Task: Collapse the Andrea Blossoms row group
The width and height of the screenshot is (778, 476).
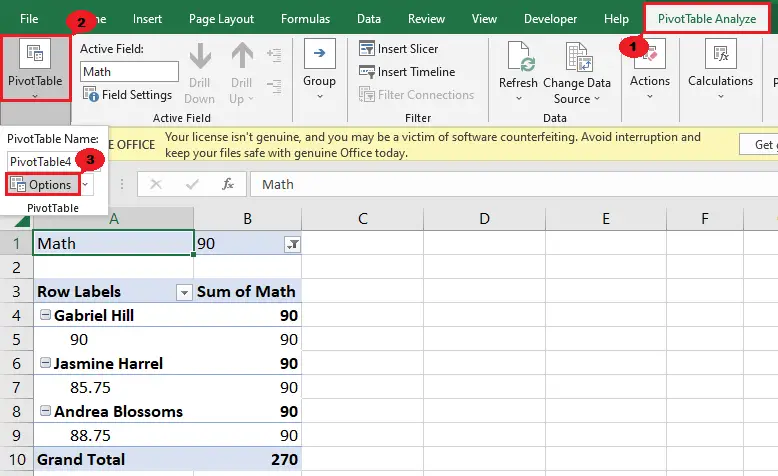Action: [45, 411]
